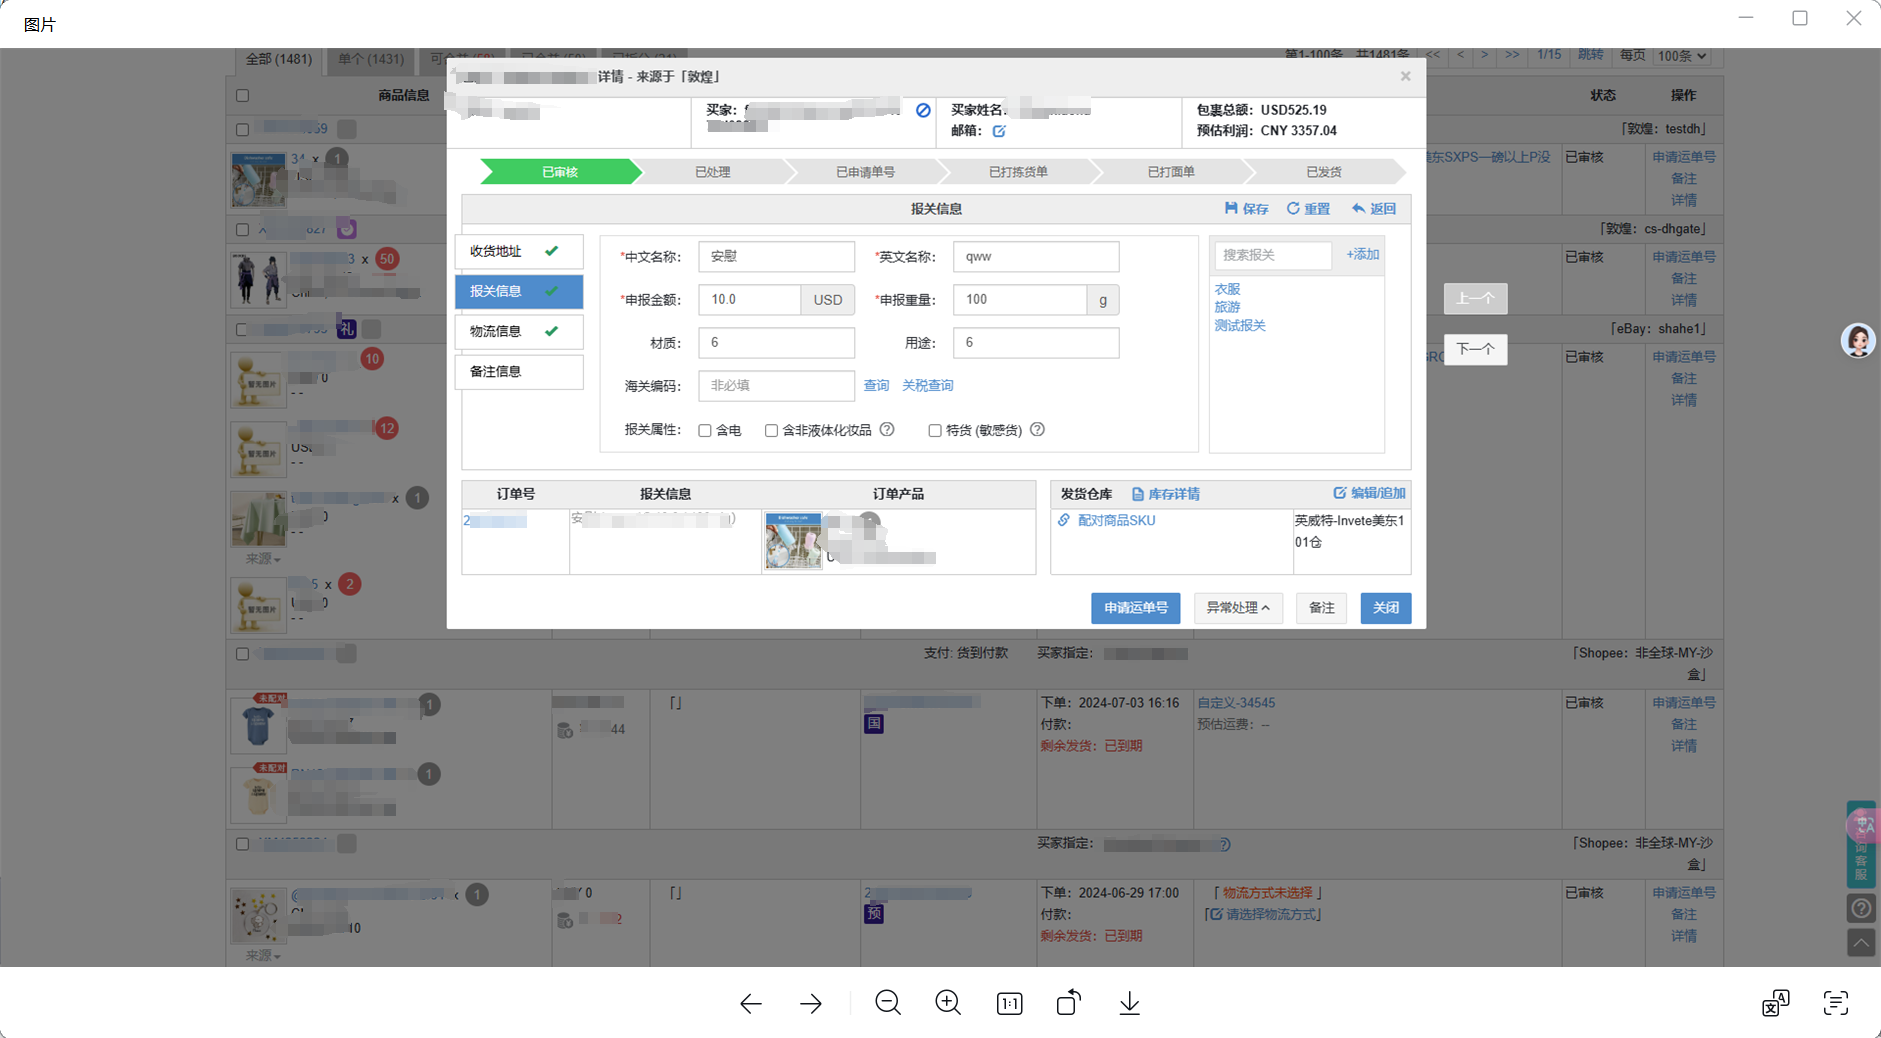This screenshot has height=1038, width=1881.
Task: Click the purple 预 badge icon
Action: [874, 913]
